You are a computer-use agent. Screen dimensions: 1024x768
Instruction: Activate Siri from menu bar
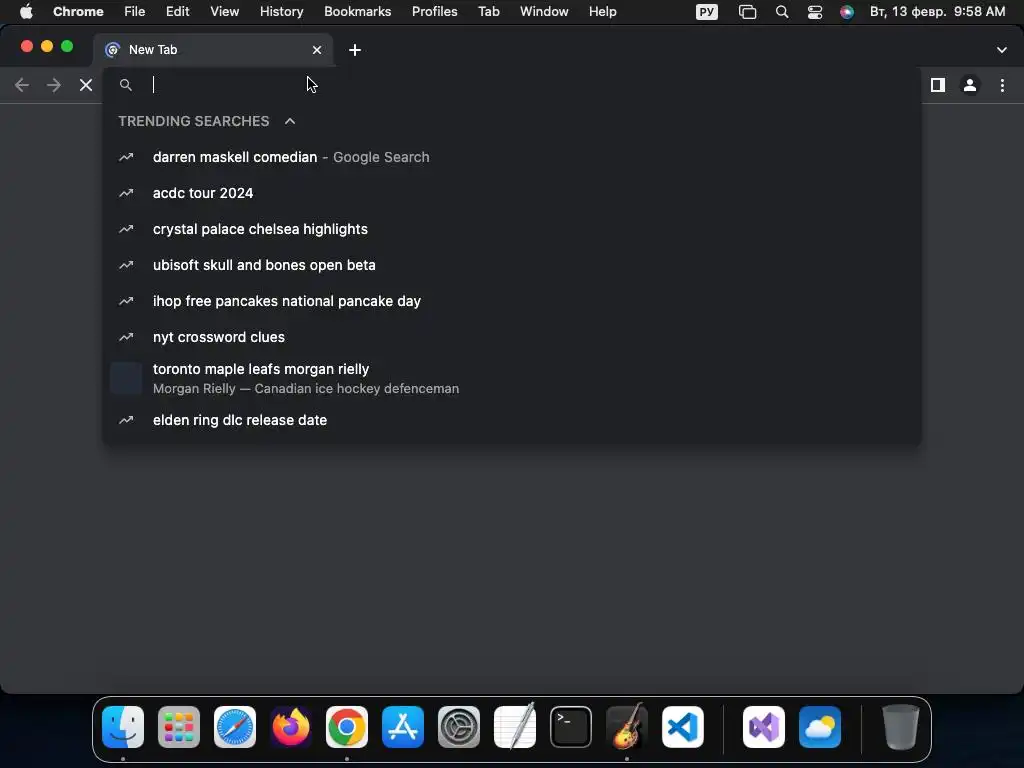846,12
